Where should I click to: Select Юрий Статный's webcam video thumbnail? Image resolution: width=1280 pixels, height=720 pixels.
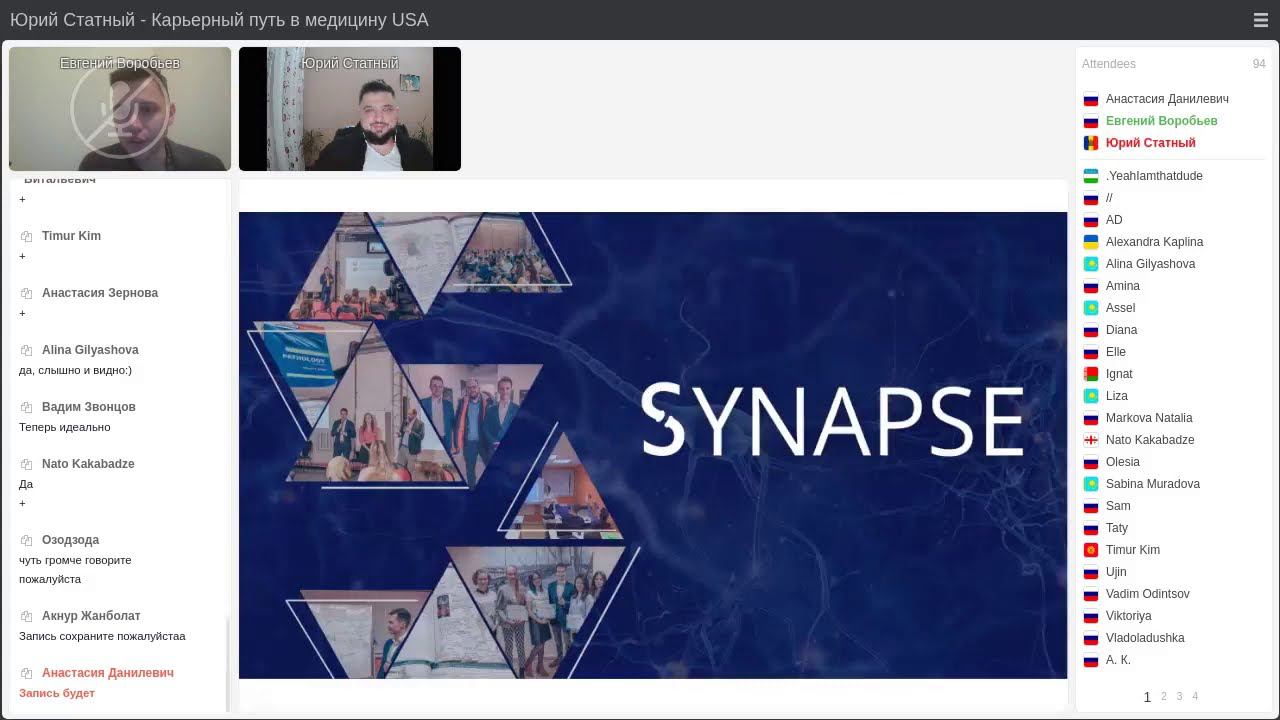click(350, 109)
